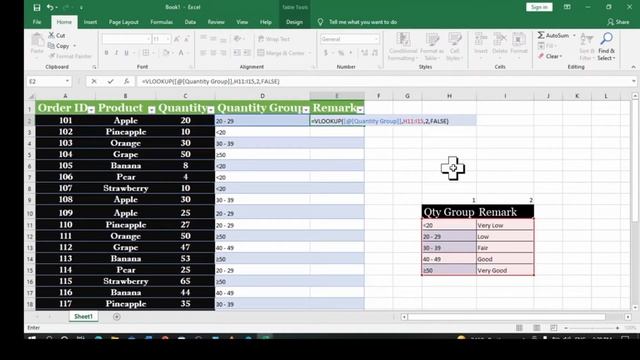
Task: Click the Sign in button
Action: pyautogui.click(x=539, y=7)
